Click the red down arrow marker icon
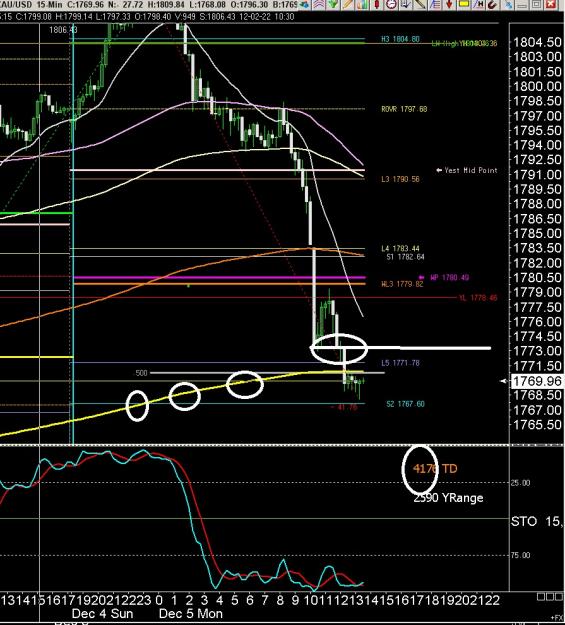 tap(449, 4)
